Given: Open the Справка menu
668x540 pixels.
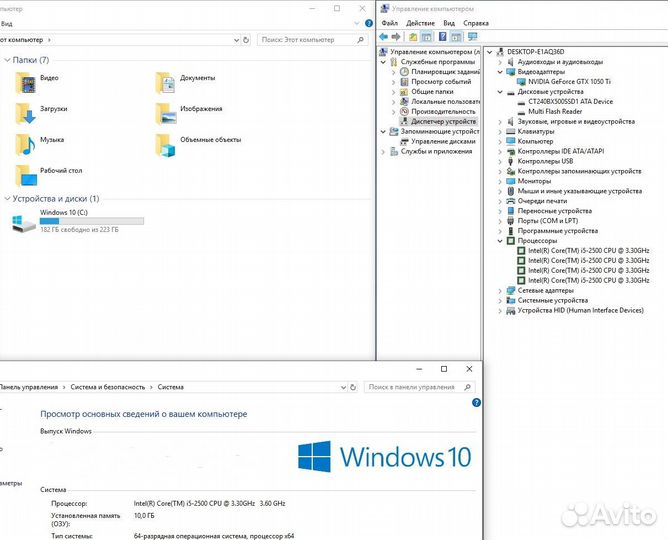Looking at the screenshot, I should pos(477,22).
